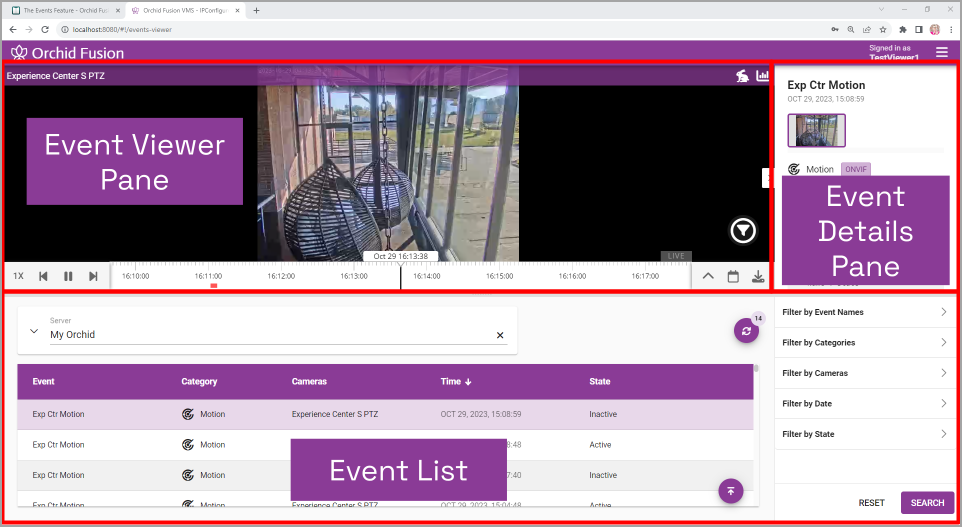
Task: Jump to LIVE video
Action: [676, 256]
